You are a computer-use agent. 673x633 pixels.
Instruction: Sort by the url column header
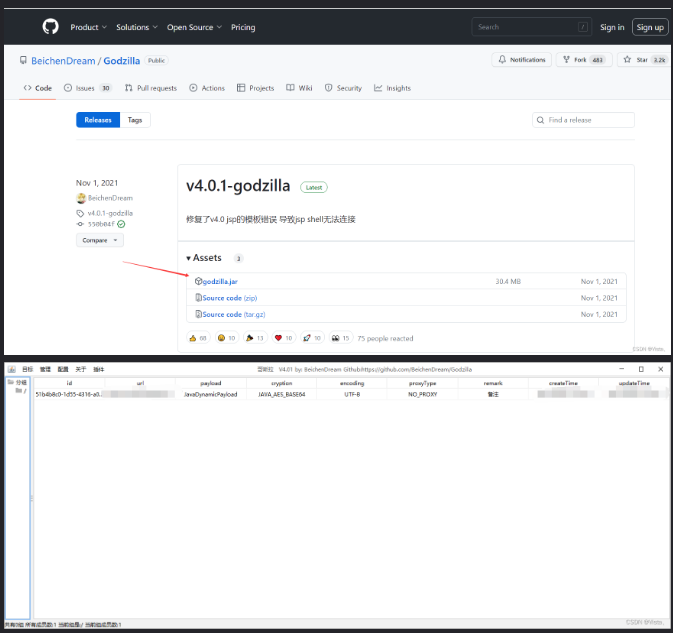point(140,383)
